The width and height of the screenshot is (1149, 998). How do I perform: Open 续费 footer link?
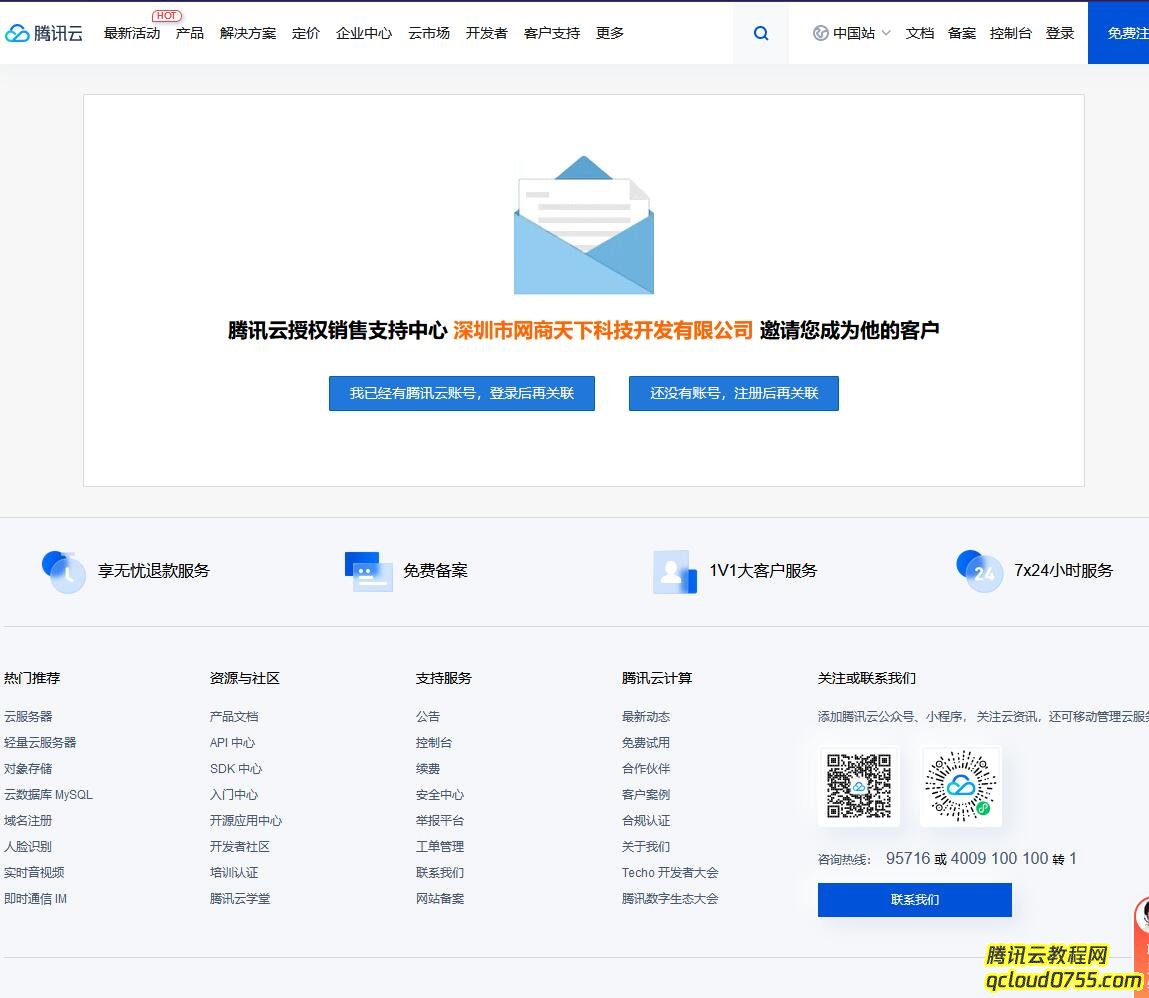point(428,769)
